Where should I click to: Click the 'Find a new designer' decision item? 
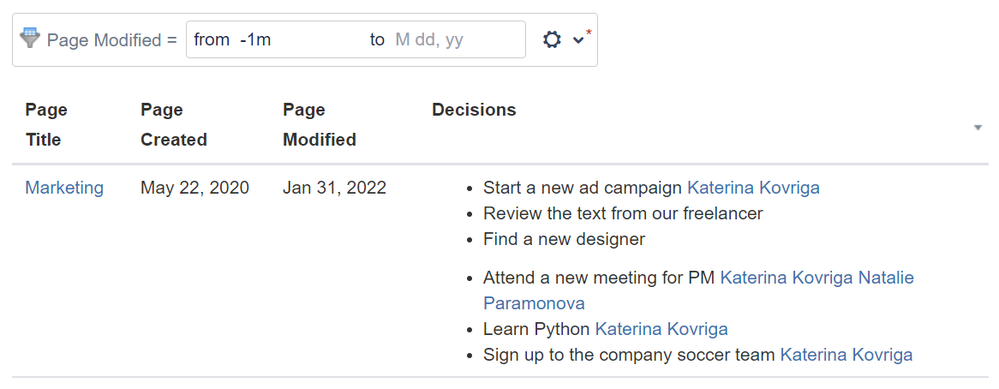(564, 239)
